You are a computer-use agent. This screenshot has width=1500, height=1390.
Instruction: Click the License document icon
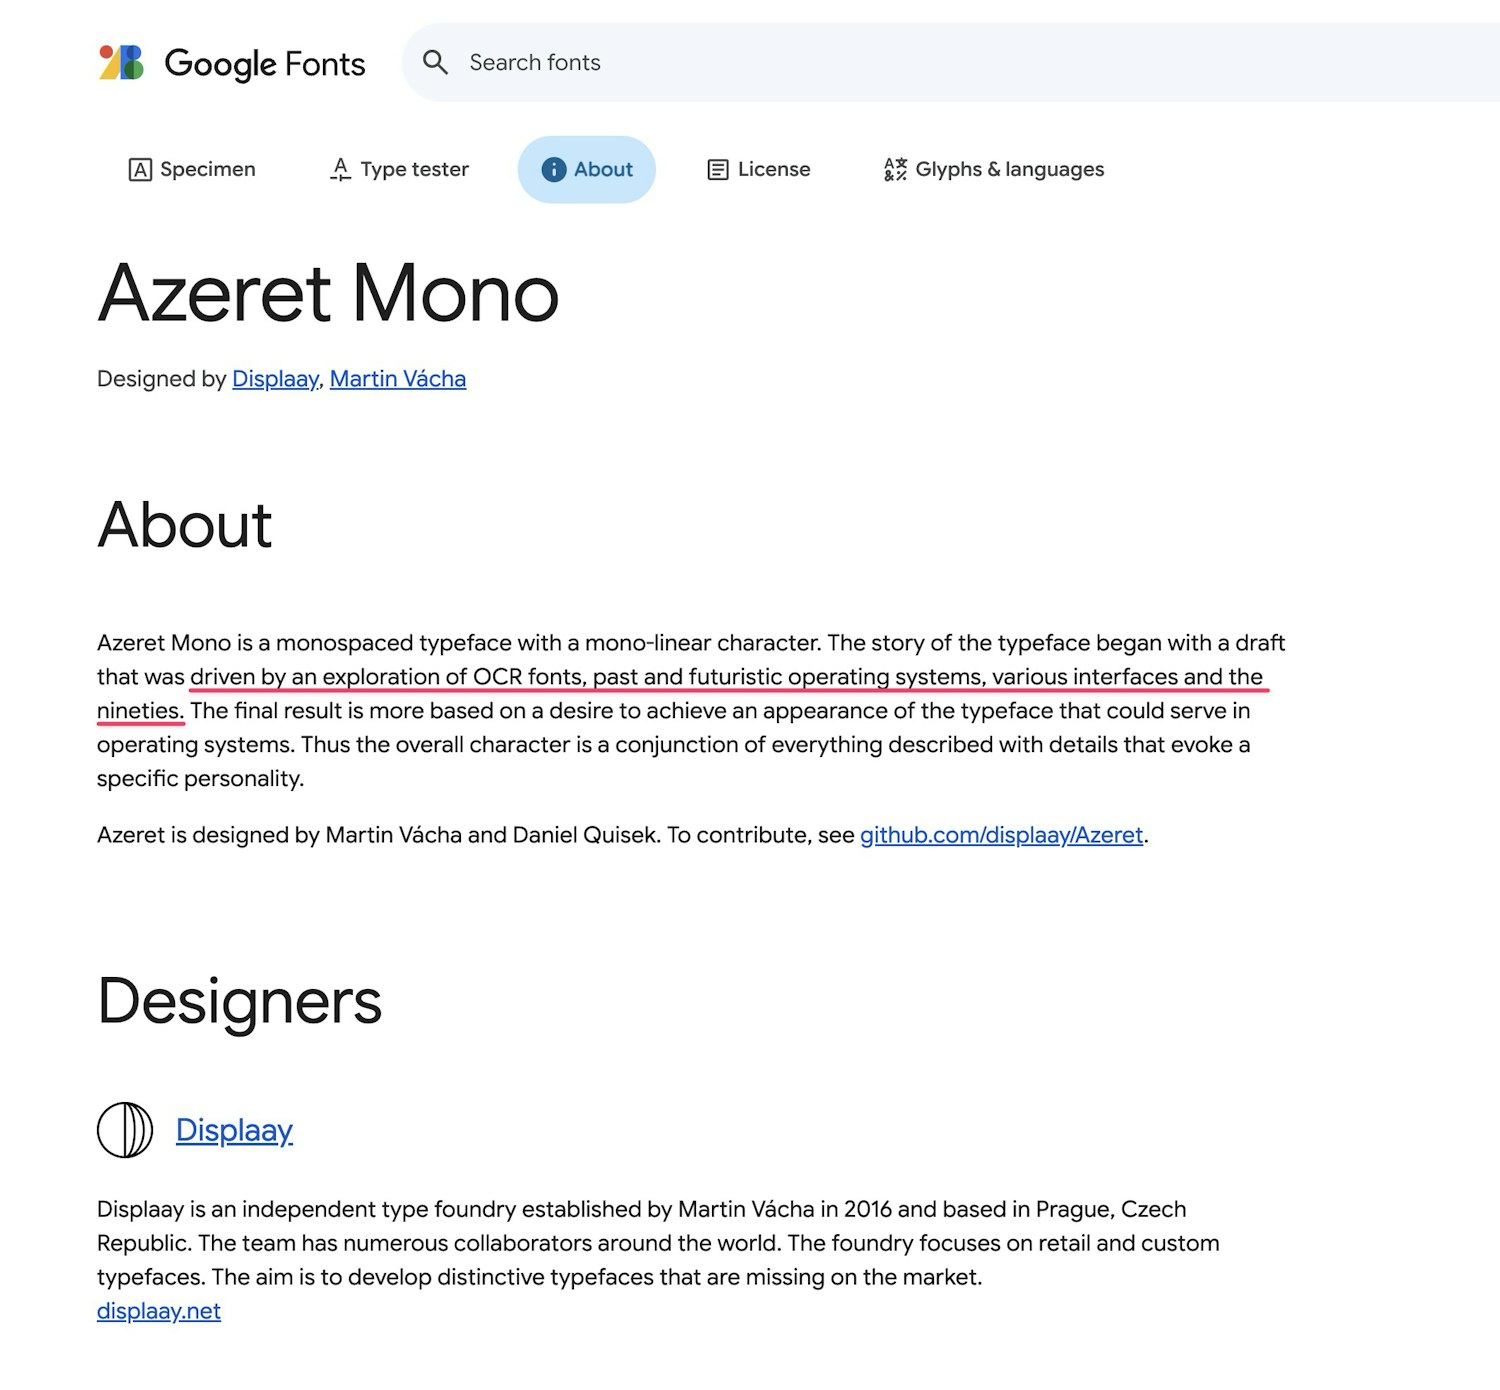point(717,169)
